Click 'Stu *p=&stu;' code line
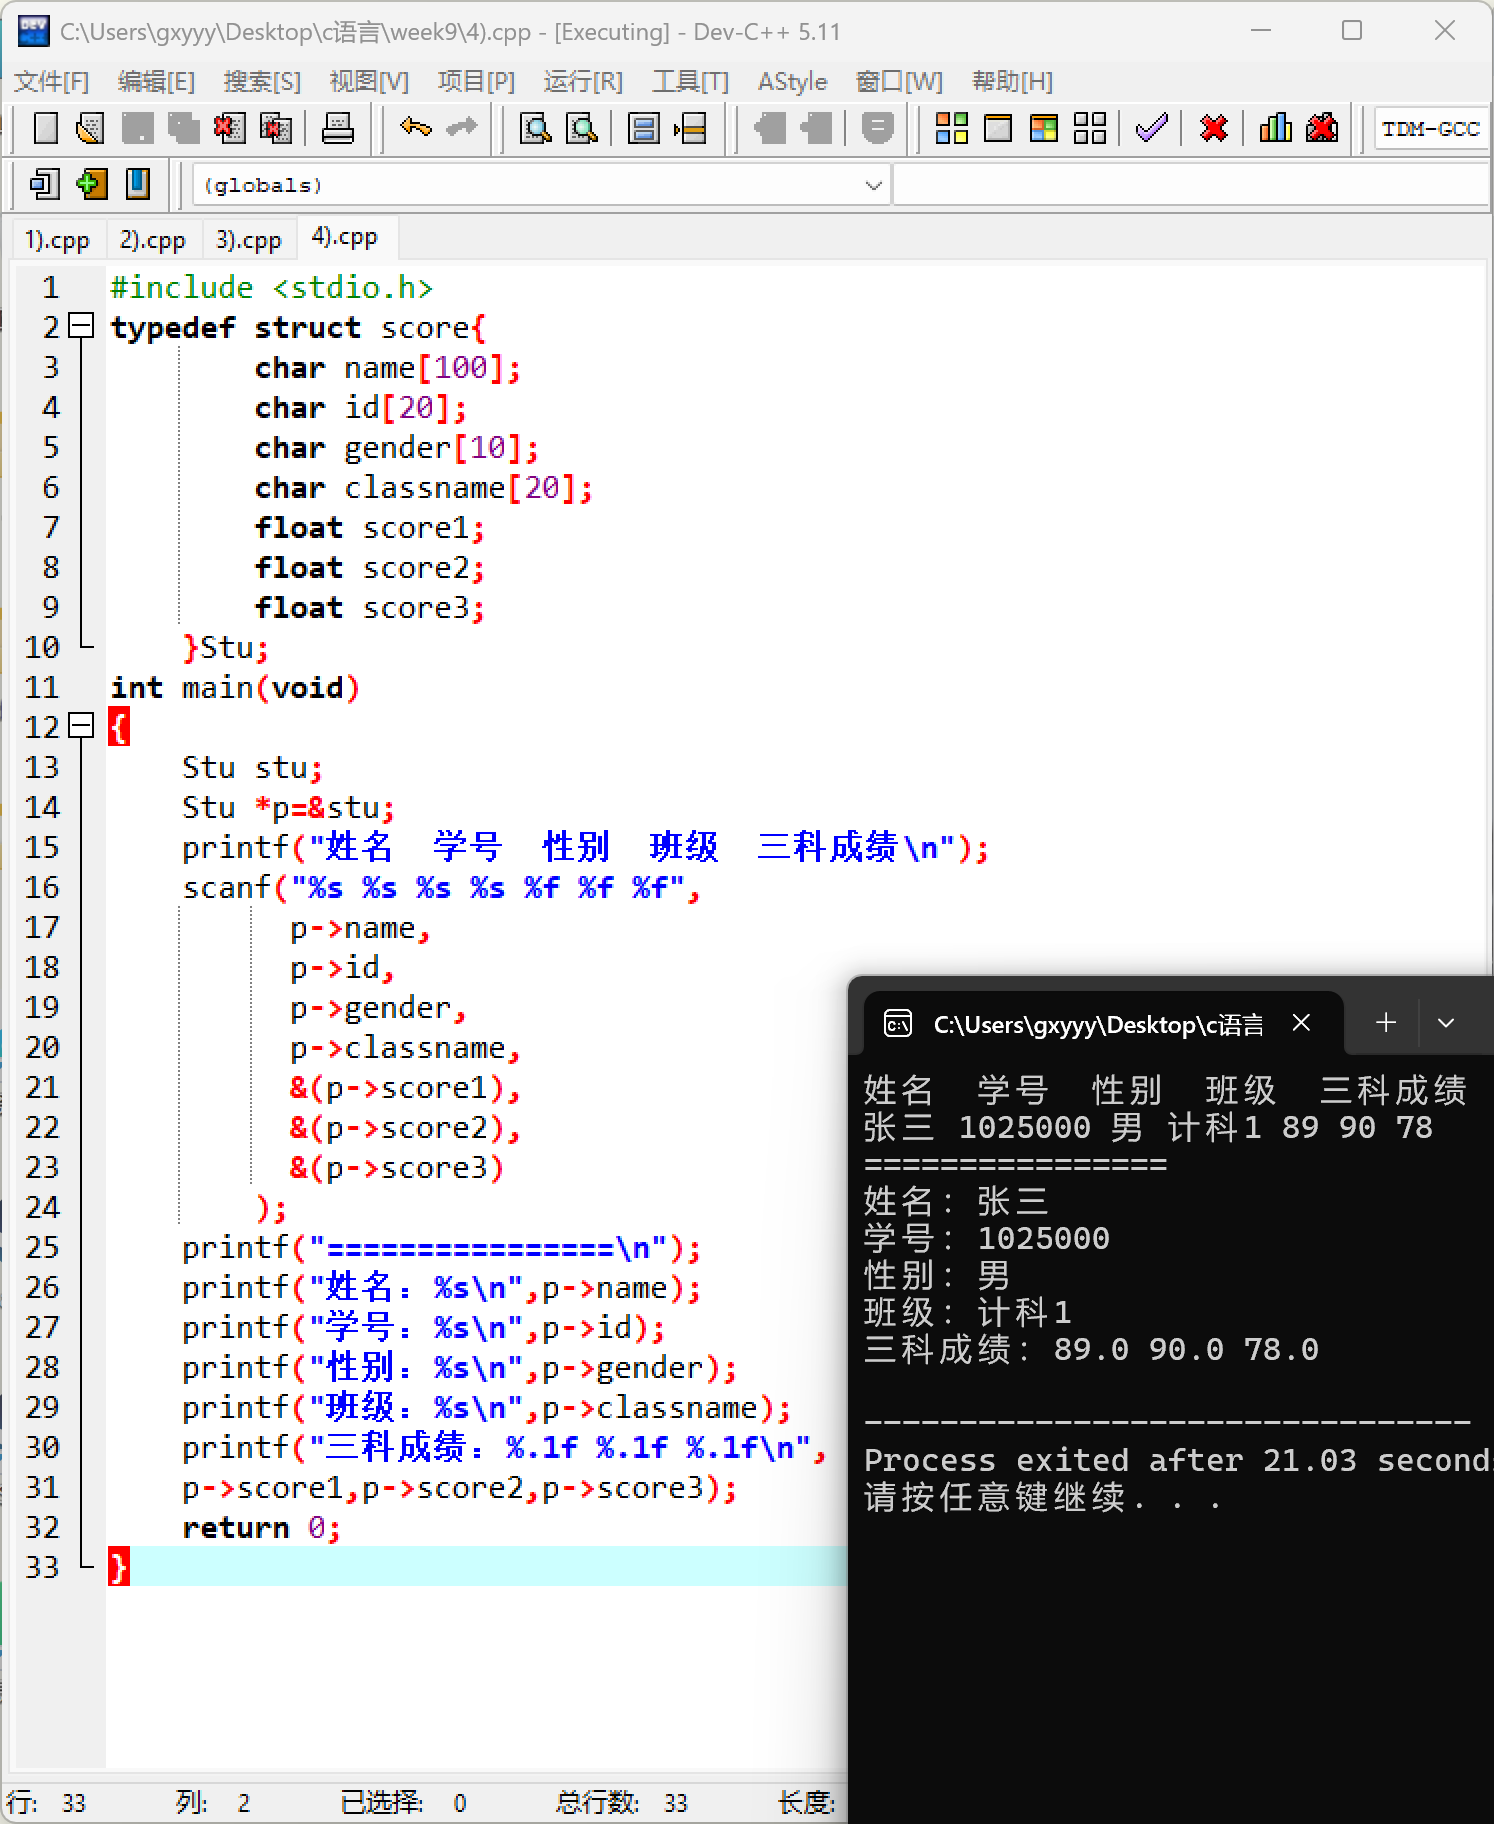Image resolution: width=1494 pixels, height=1824 pixels. point(288,808)
